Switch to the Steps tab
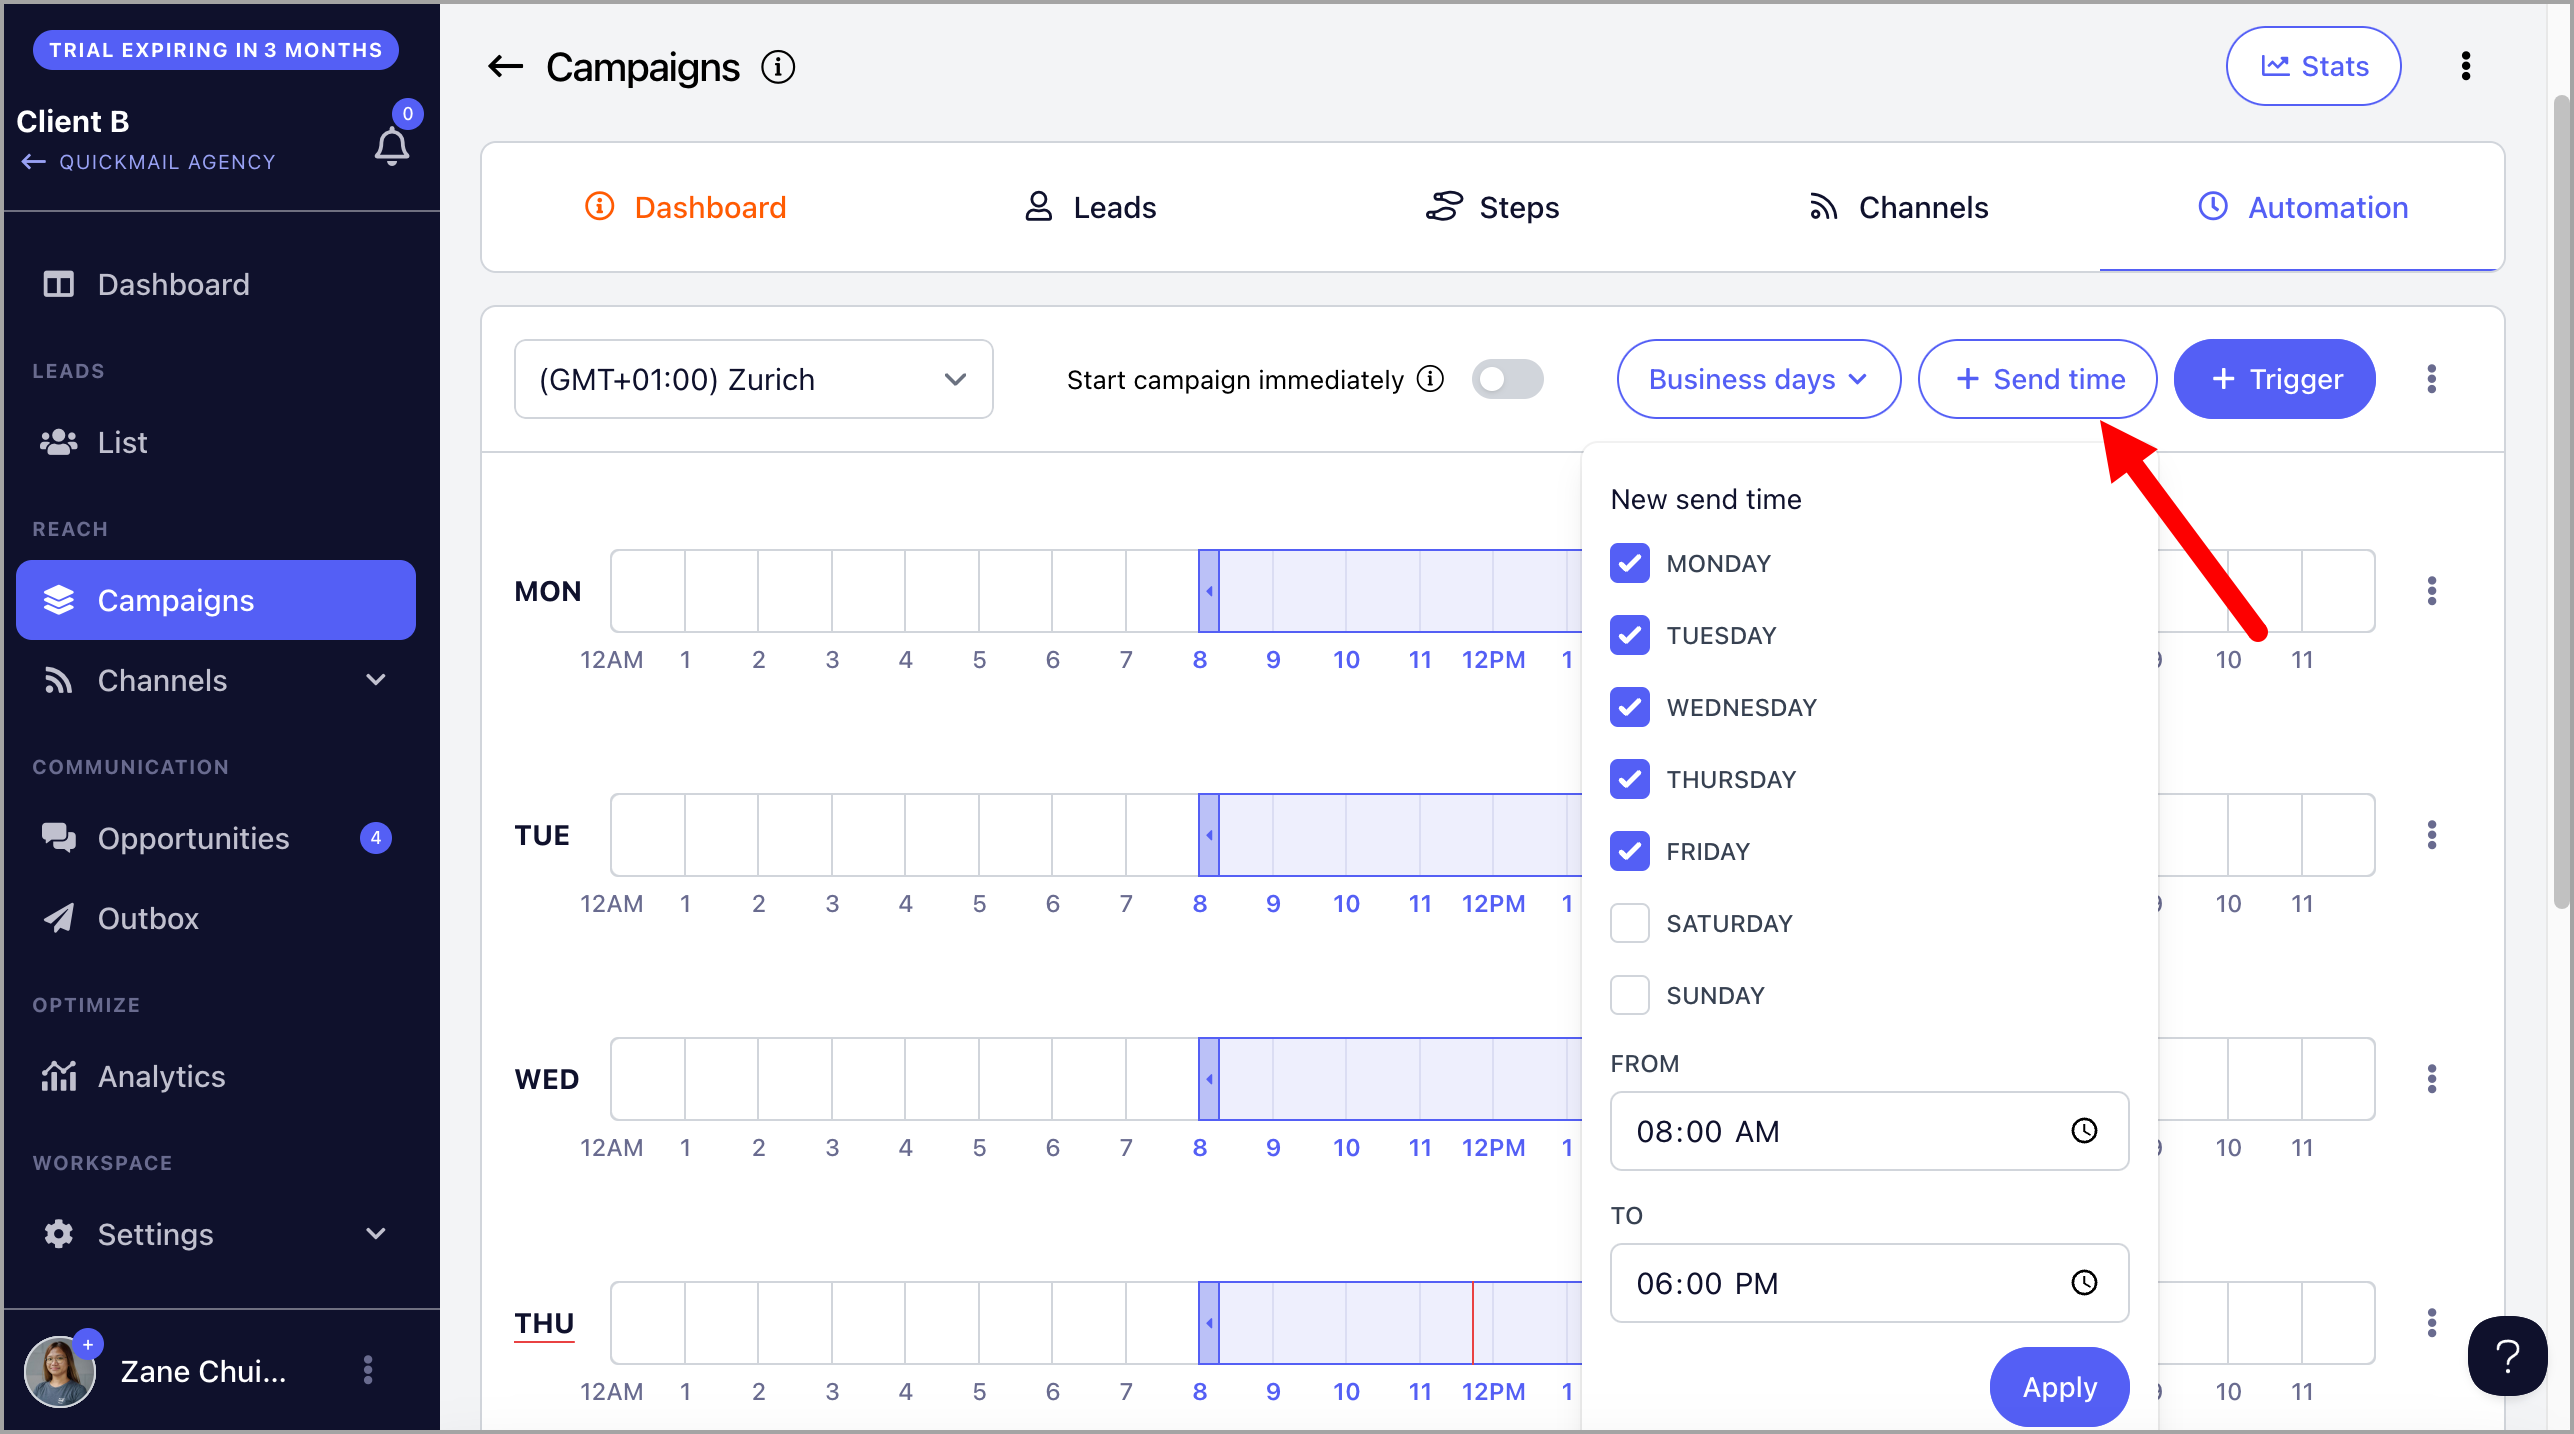The image size is (2574, 1434). [x=1493, y=207]
